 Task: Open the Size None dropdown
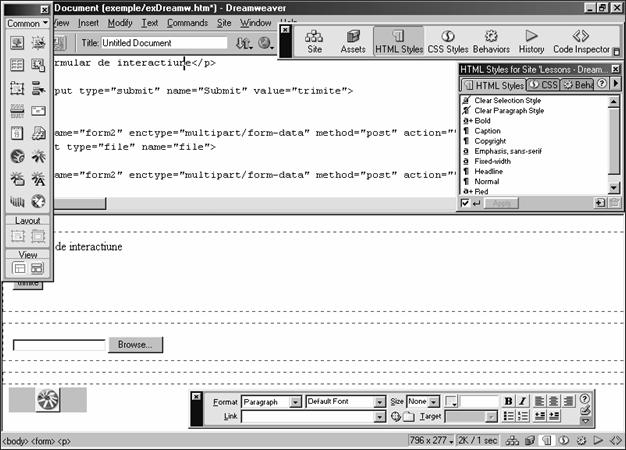click(x=434, y=402)
